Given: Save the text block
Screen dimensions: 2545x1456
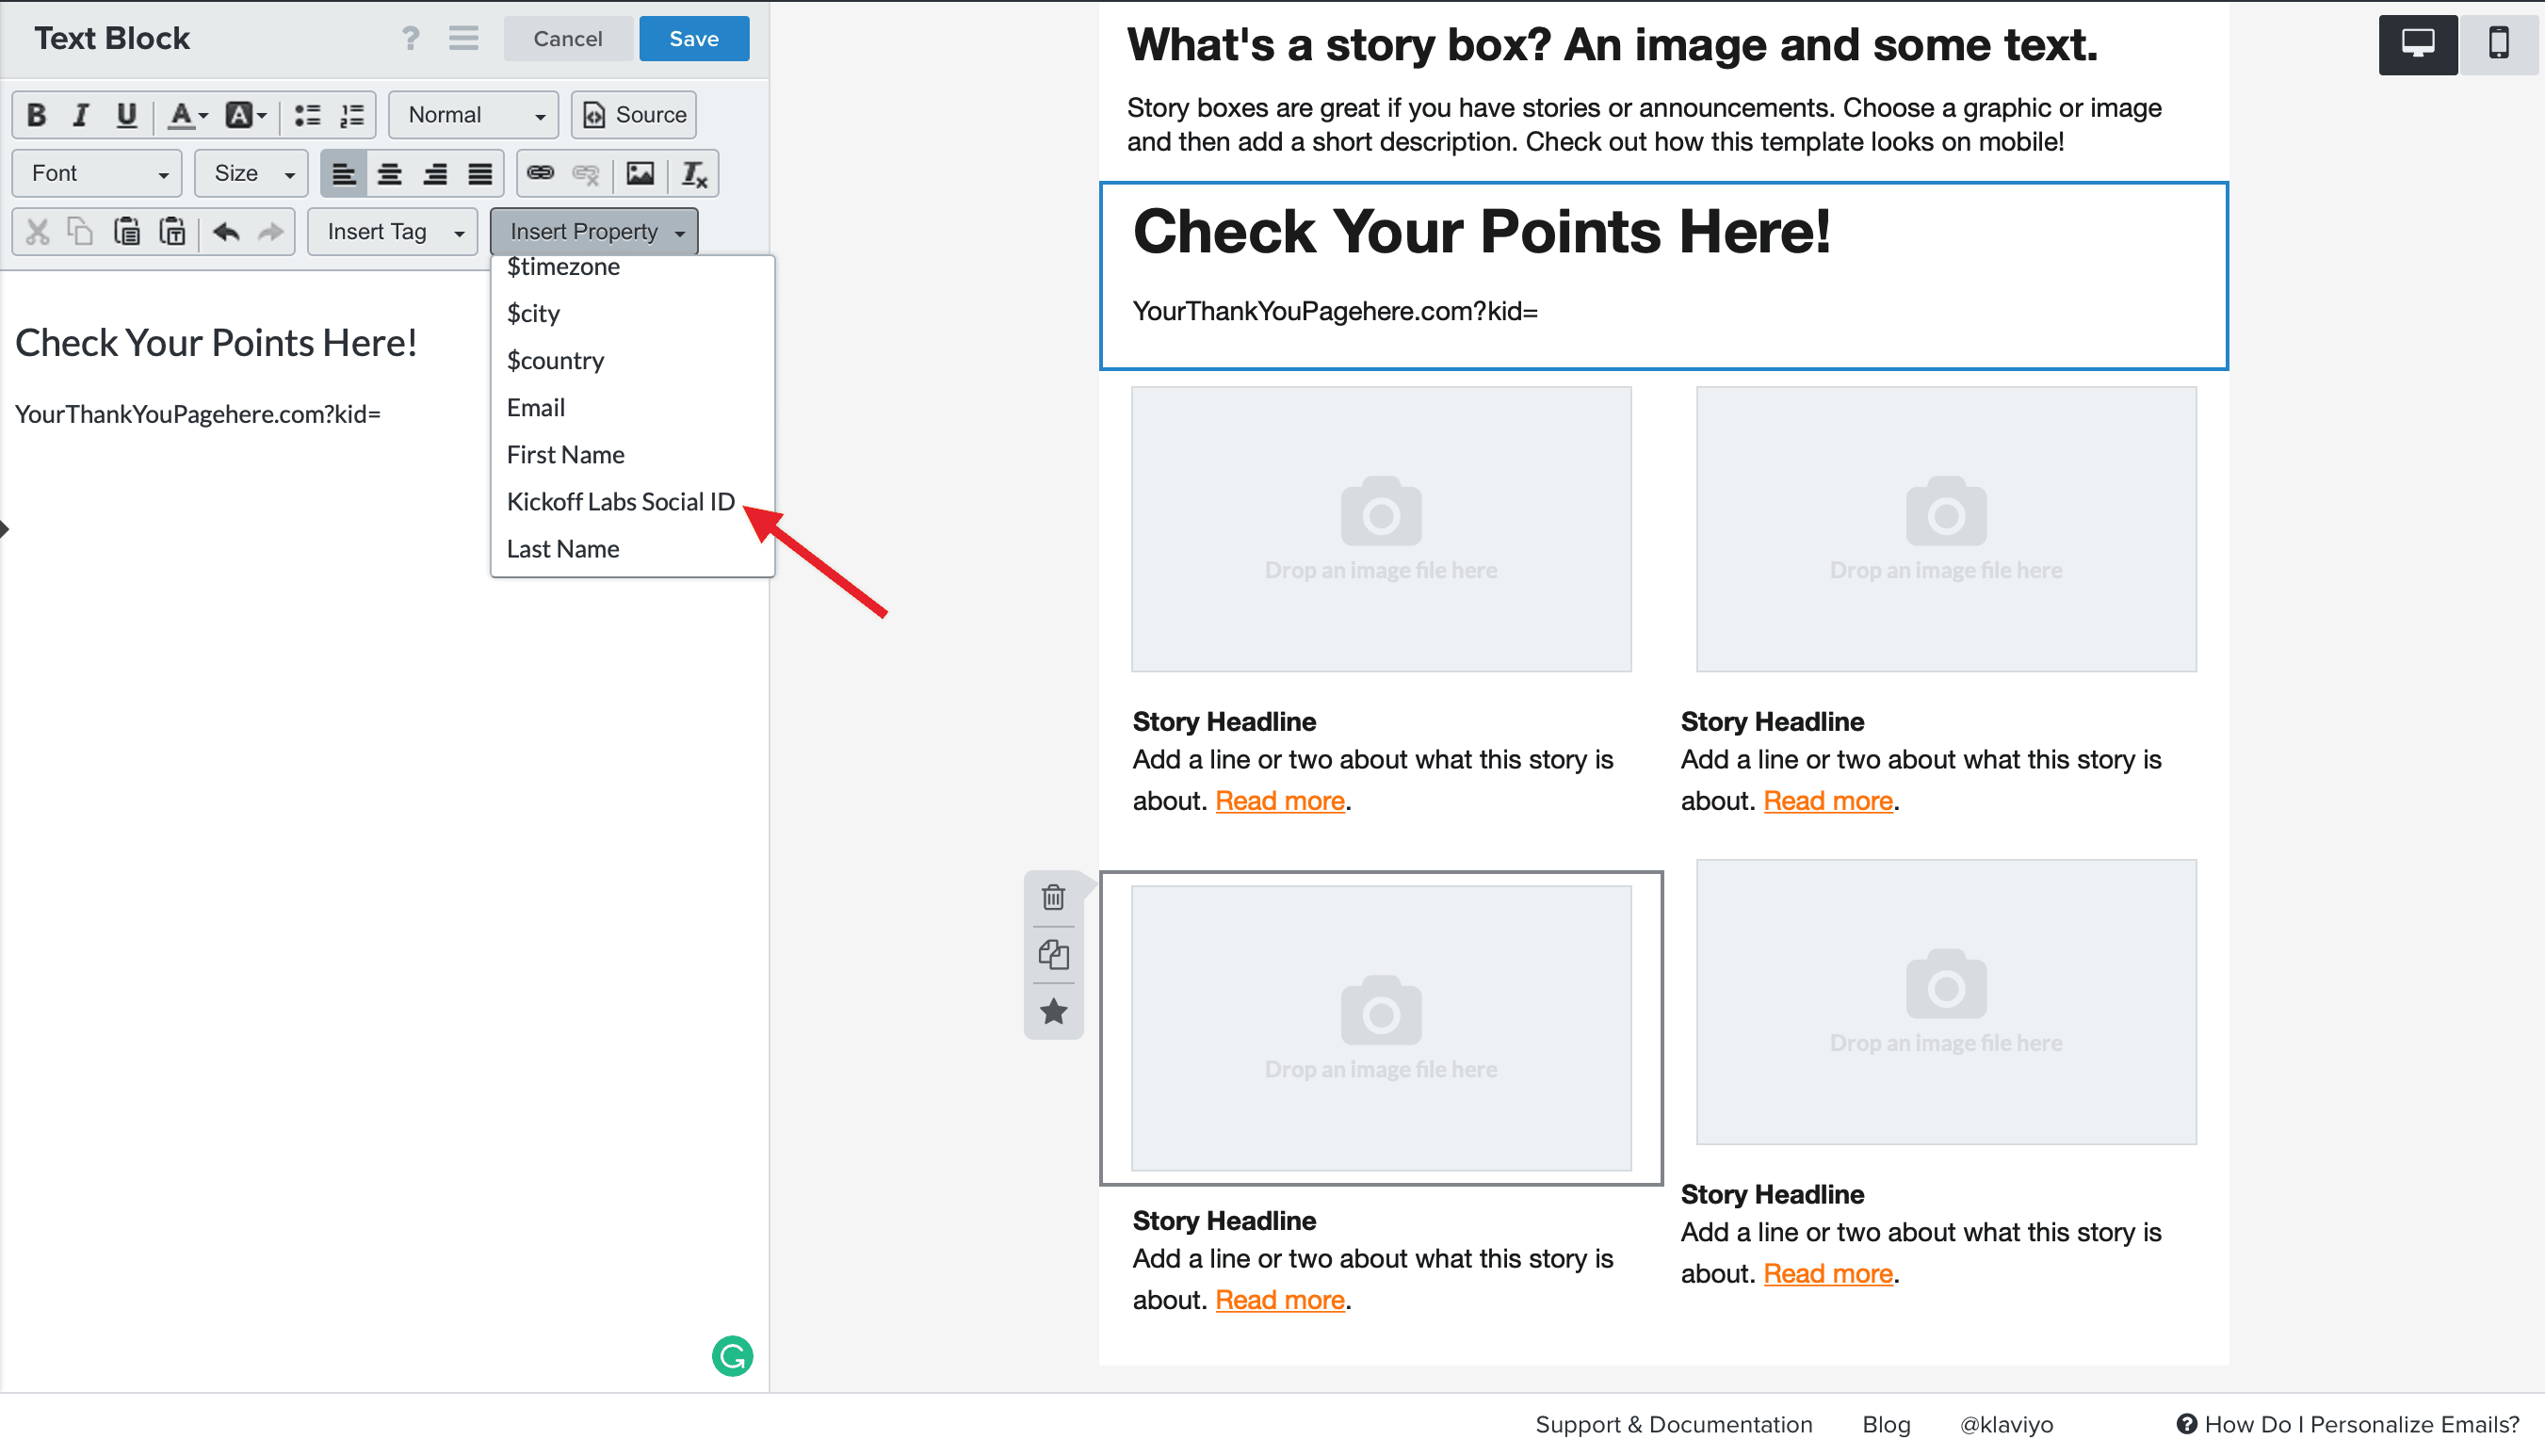Looking at the screenshot, I should [694, 39].
